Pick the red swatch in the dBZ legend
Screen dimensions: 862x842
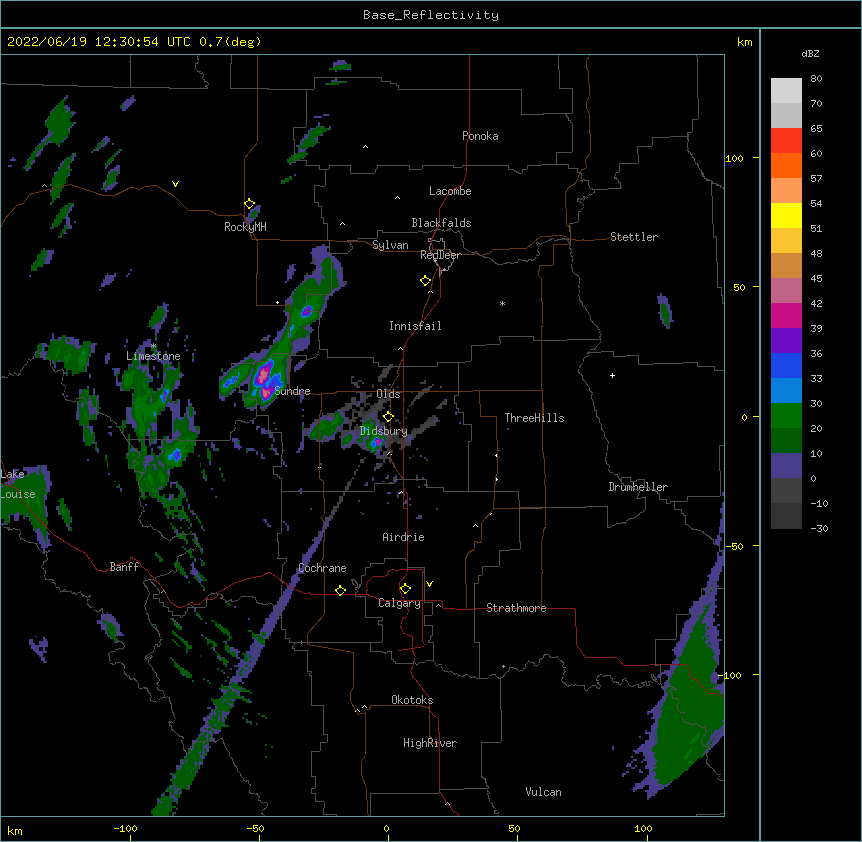(786, 140)
